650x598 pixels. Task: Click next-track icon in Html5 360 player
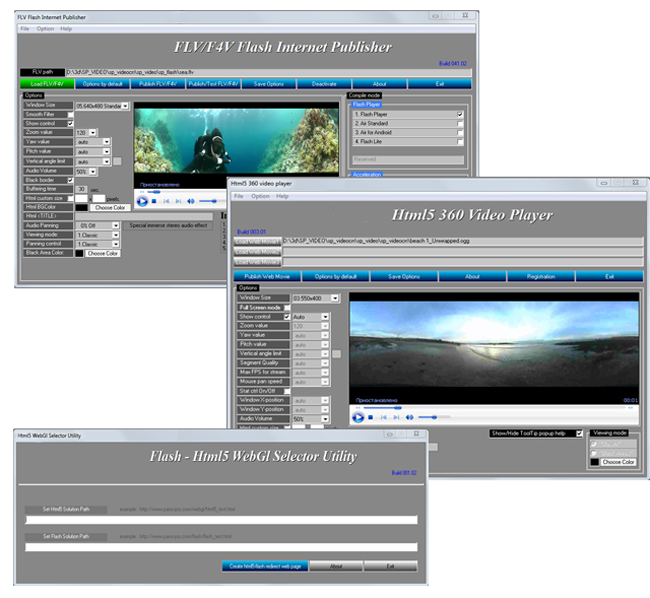point(396,417)
